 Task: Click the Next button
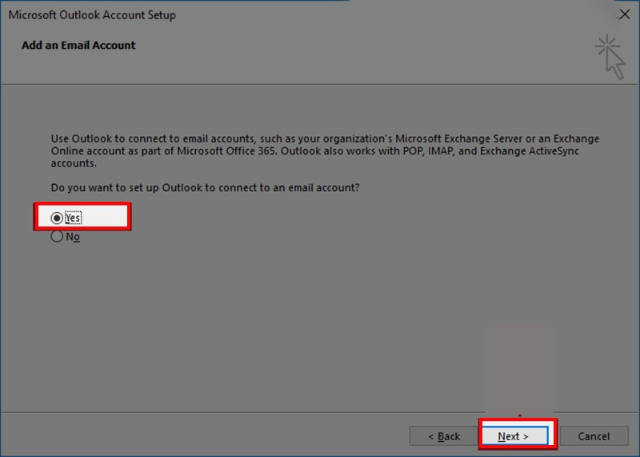514,436
